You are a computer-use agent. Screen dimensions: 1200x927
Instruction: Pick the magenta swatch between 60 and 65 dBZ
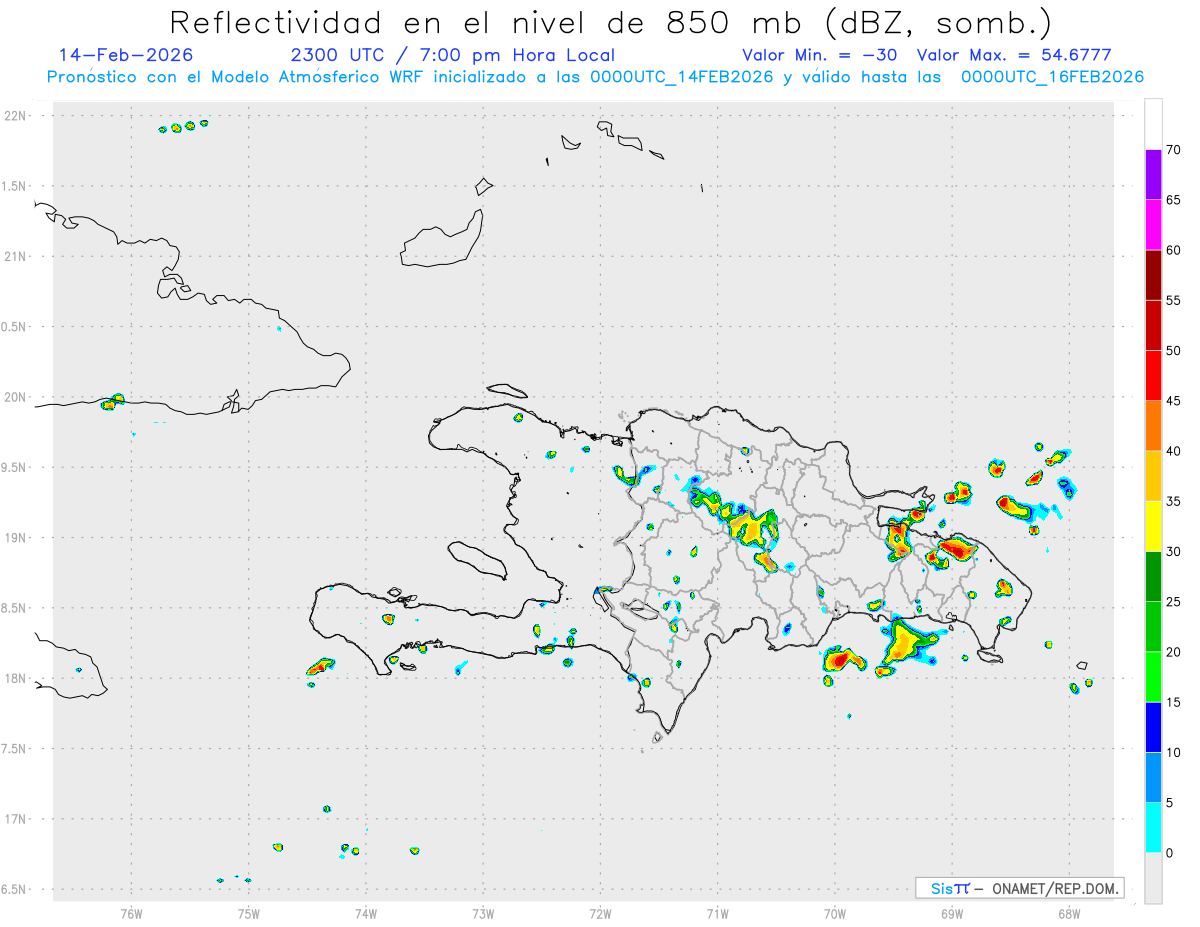pos(1153,224)
